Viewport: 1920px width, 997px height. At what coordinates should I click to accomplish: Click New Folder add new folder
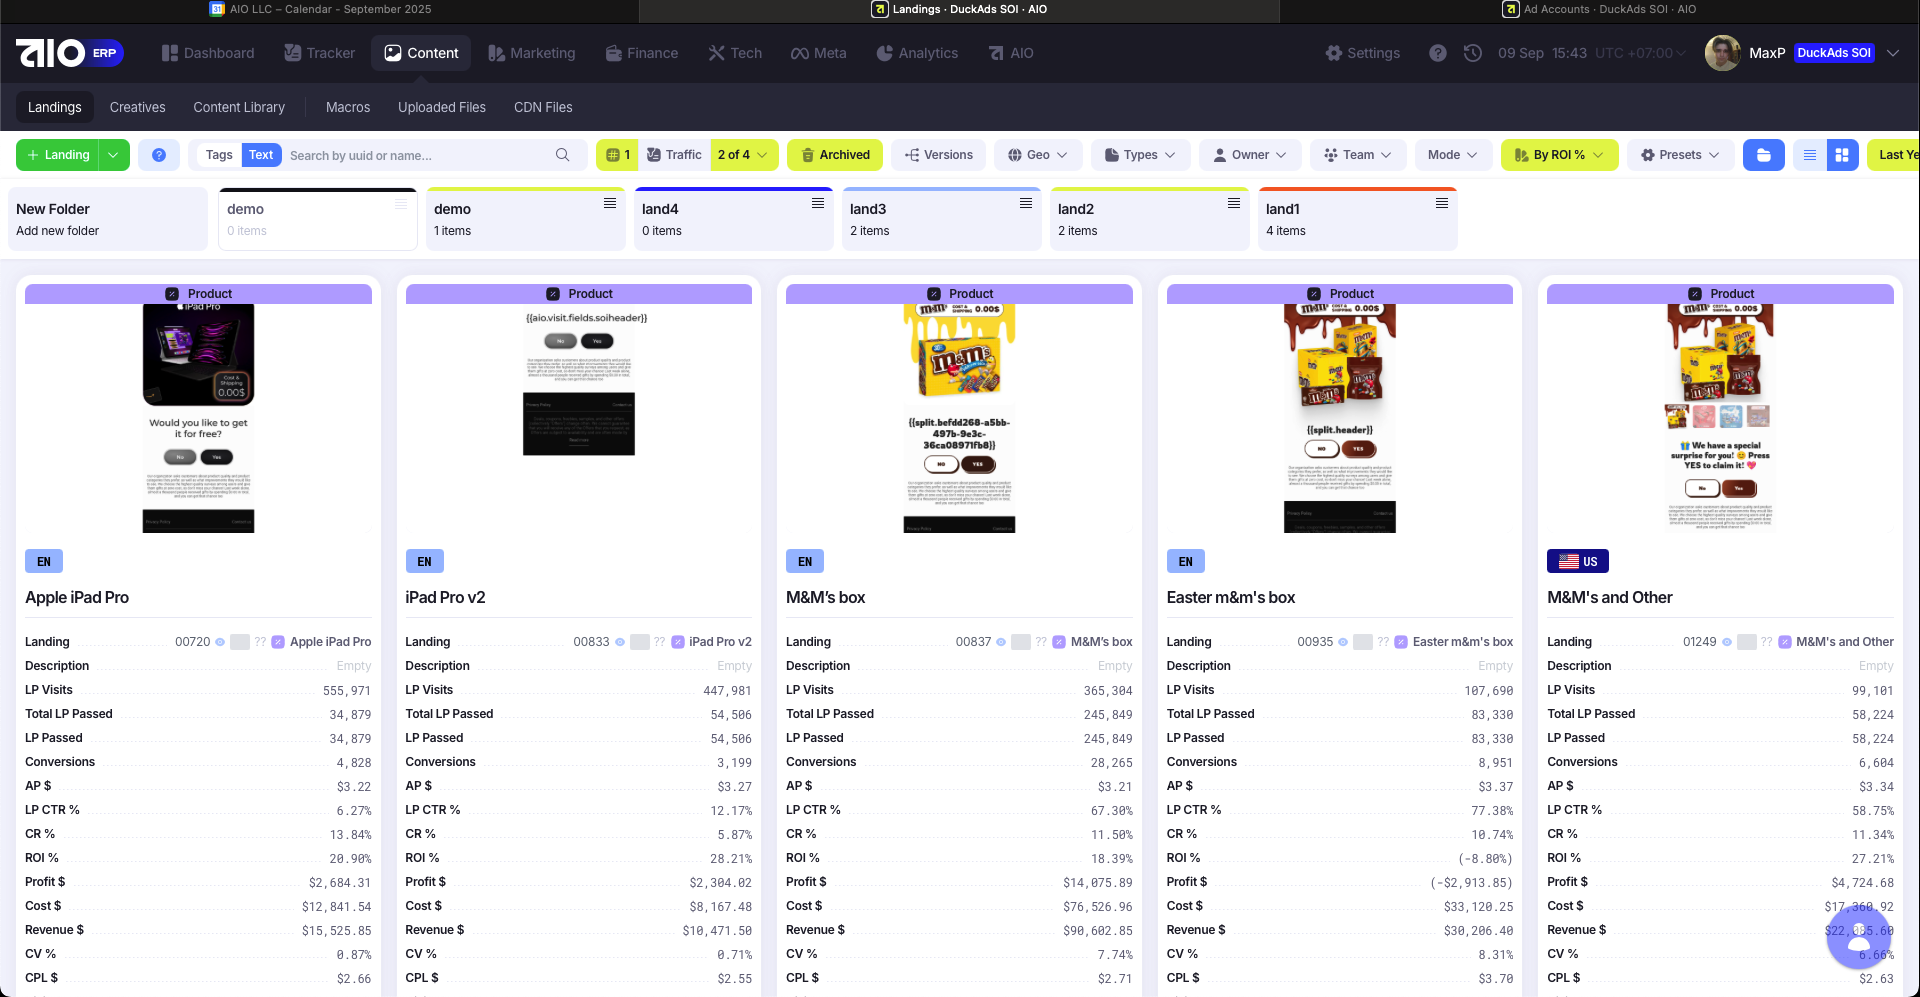108,219
